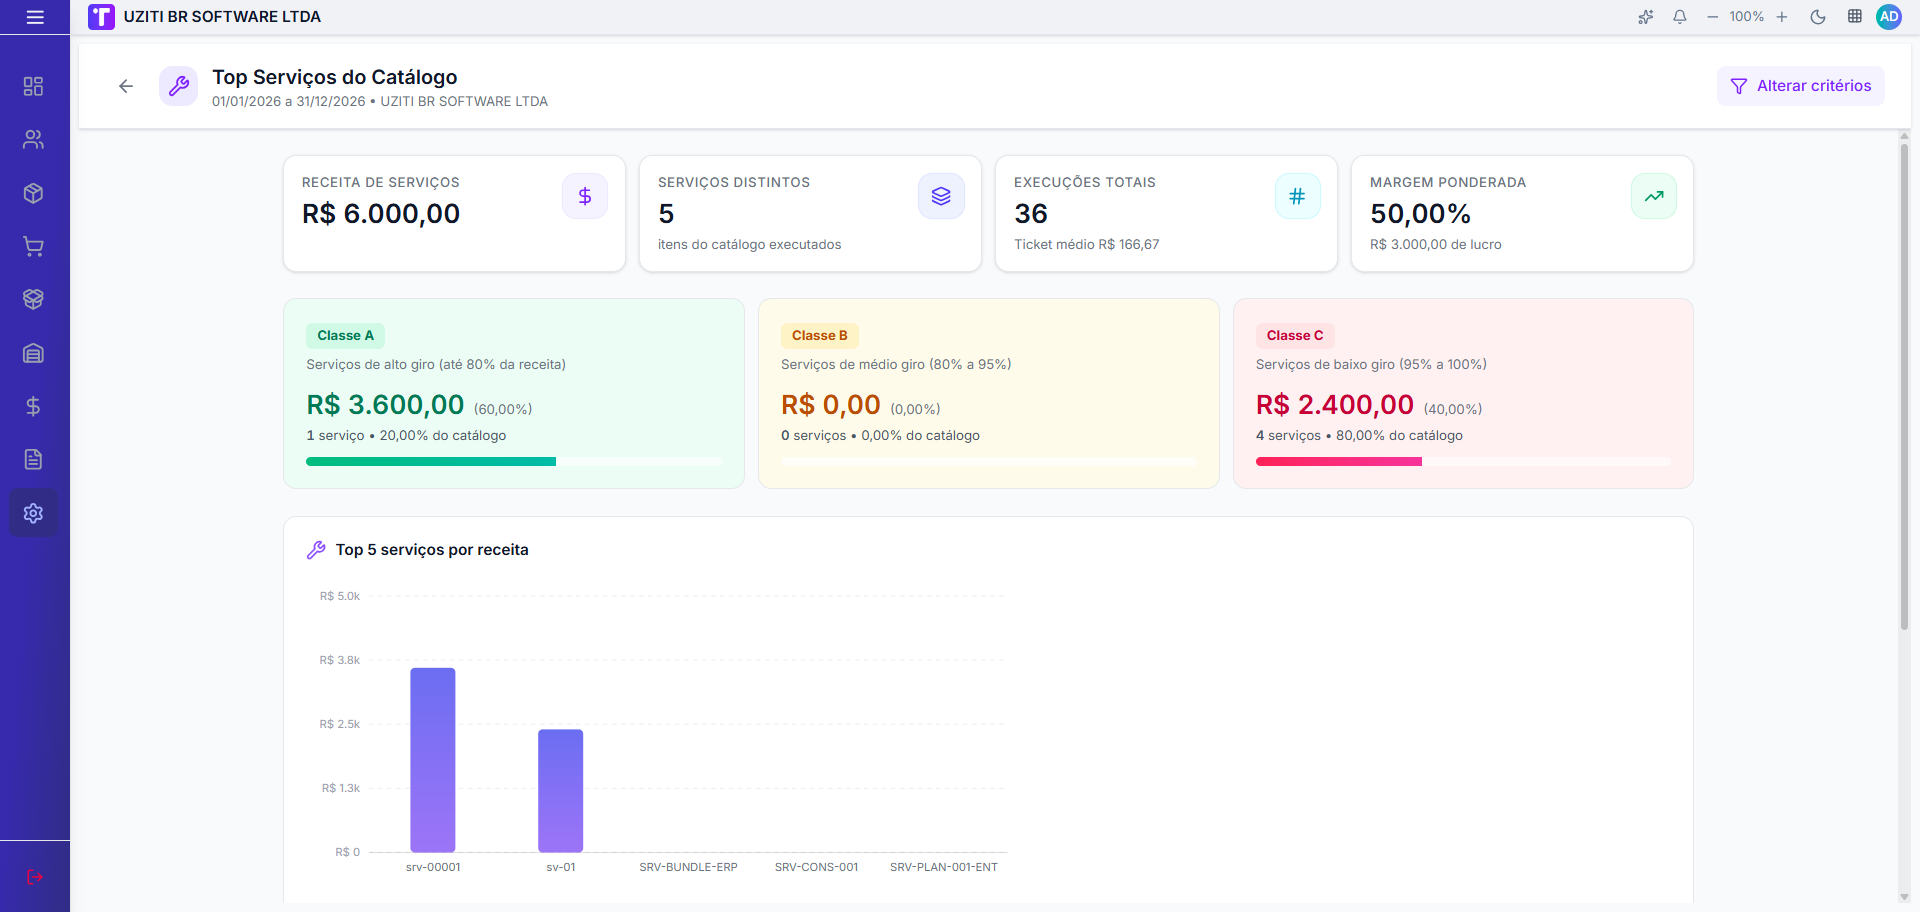Open the document sidebar icon
The height and width of the screenshot is (912, 1920).
tap(33, 459)
